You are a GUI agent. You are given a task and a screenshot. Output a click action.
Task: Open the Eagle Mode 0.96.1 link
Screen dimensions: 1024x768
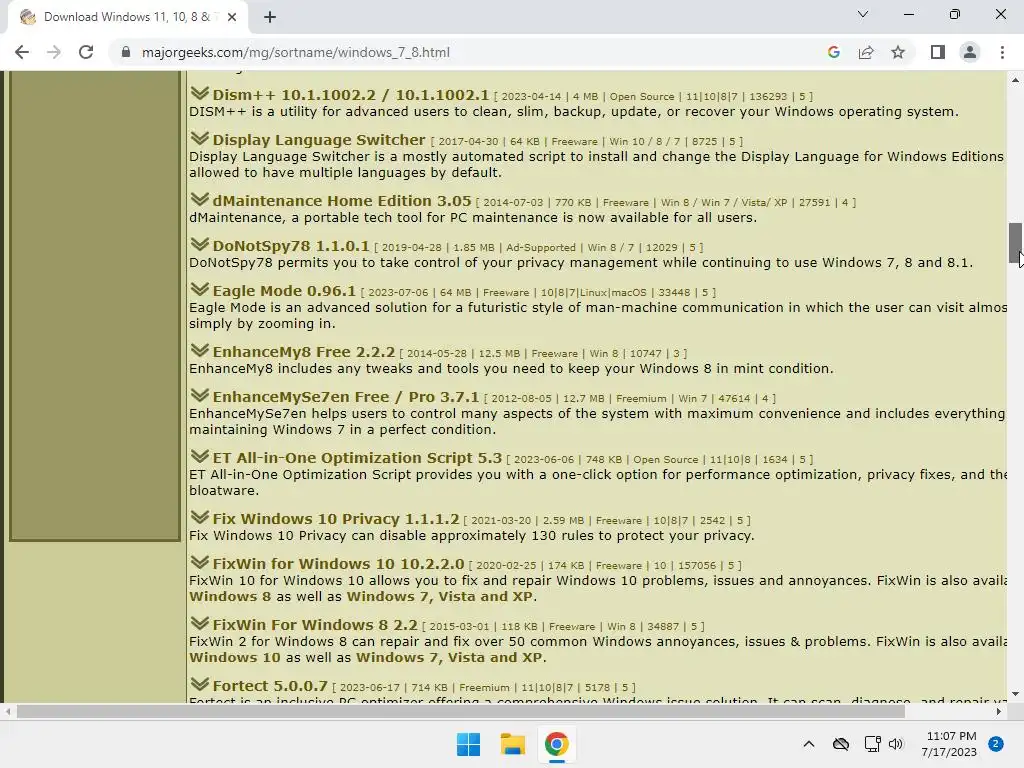[284, 291]
